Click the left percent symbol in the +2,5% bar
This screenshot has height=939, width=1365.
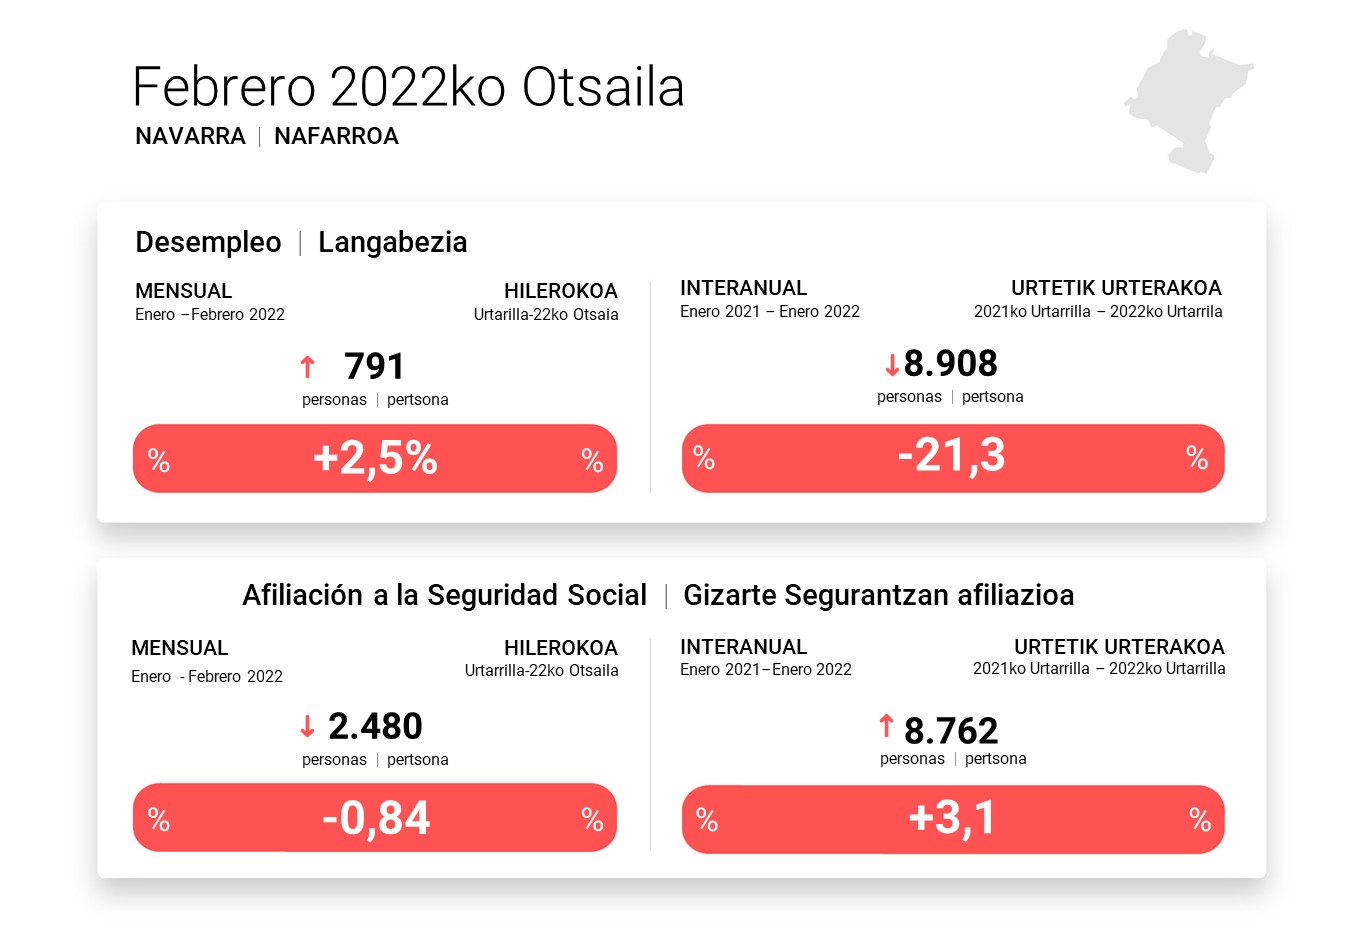tap(159, 460)
